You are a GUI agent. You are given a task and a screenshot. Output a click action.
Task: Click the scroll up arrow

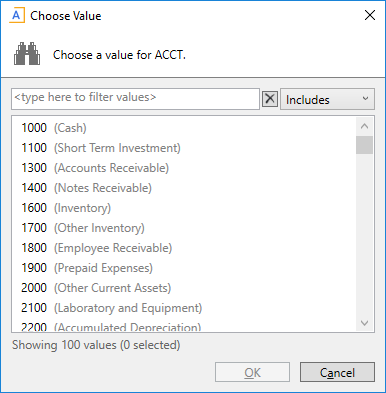point(364,126)
